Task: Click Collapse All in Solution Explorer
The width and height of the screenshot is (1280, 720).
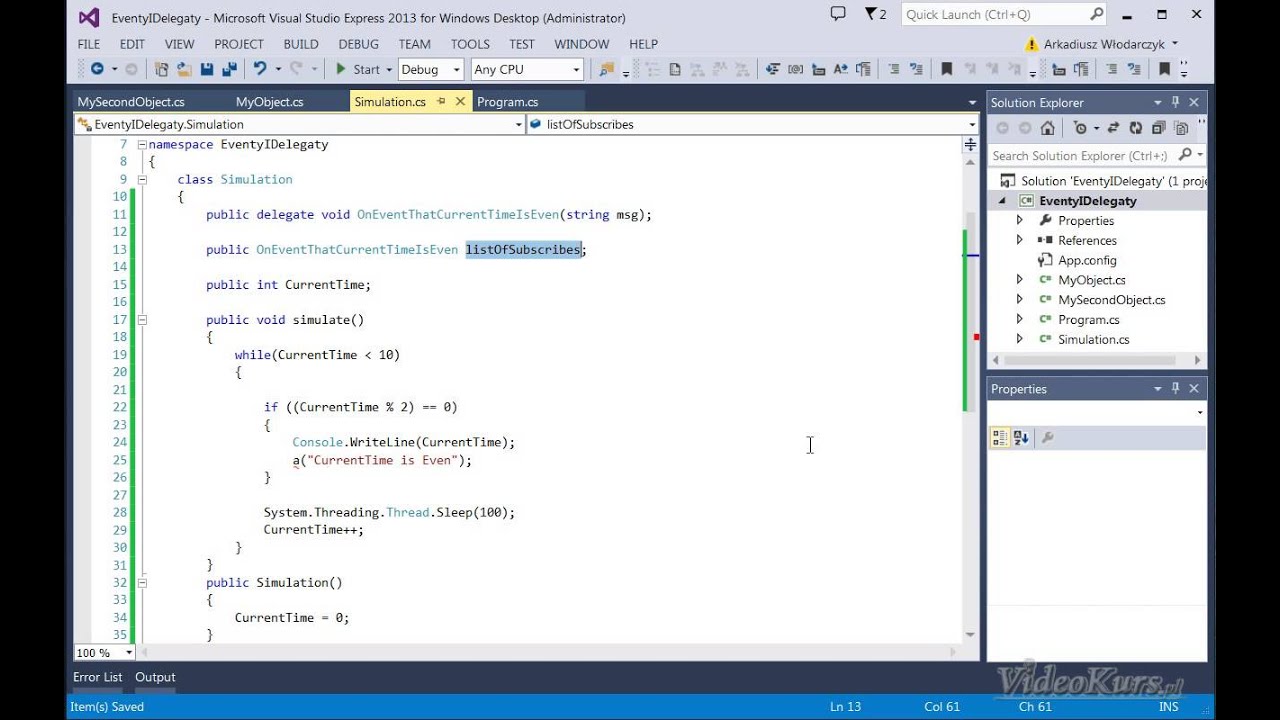Action: tap(1159, 128)
